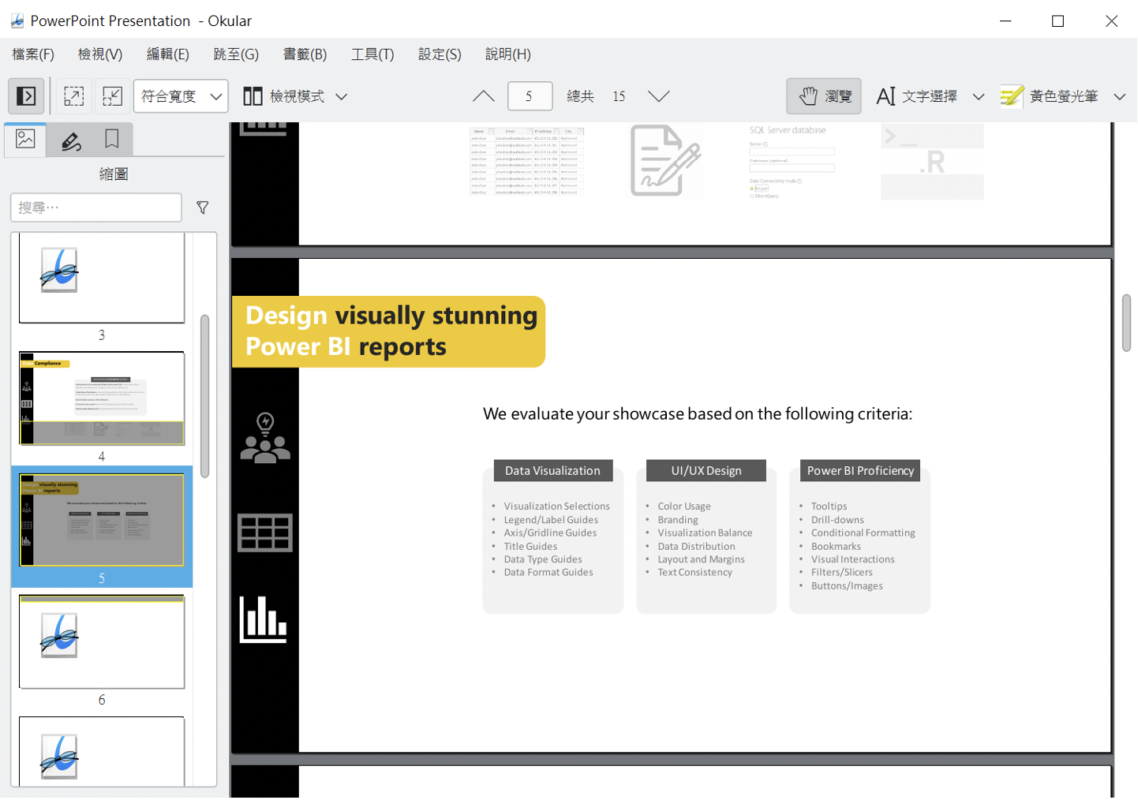Click the page number input field
This screenshot has width=1138, height=800.
point(529,96)
